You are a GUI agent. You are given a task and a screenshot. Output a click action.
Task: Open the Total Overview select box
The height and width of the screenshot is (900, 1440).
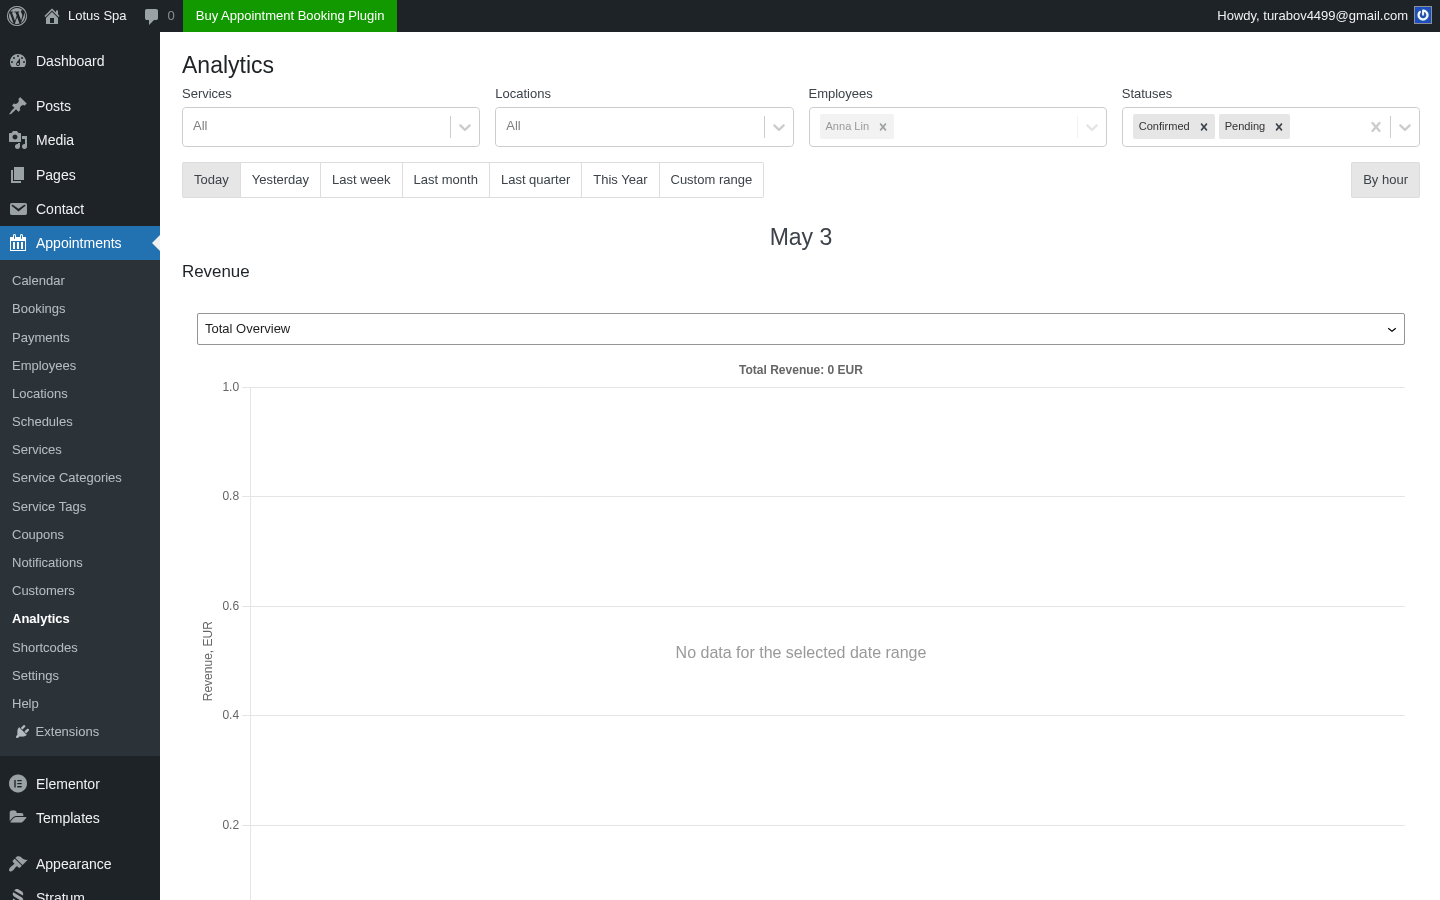[x=801, y=329]
